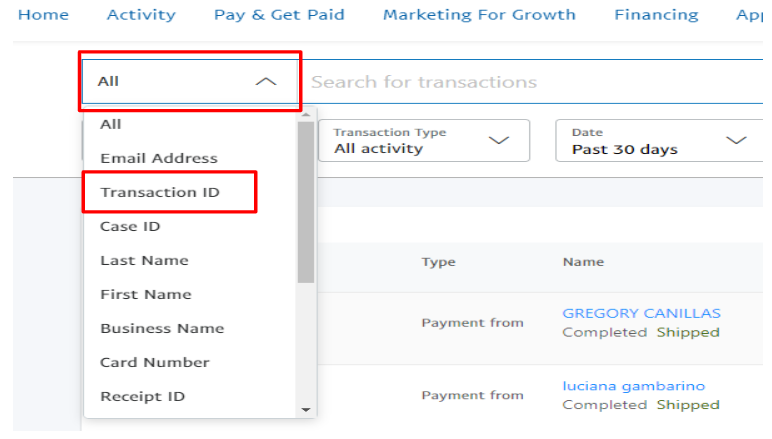Select Email Address search option
The image size is (772, 439).
click(x=158, y=158)
